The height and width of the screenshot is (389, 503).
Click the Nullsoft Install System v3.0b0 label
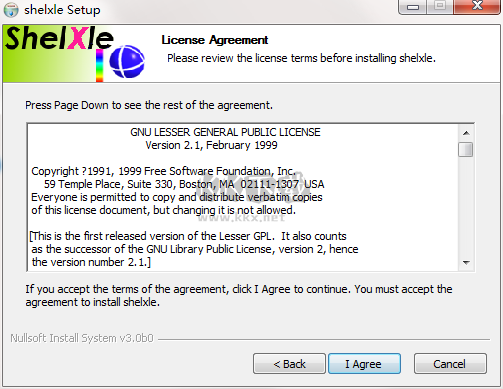(82, 338)
